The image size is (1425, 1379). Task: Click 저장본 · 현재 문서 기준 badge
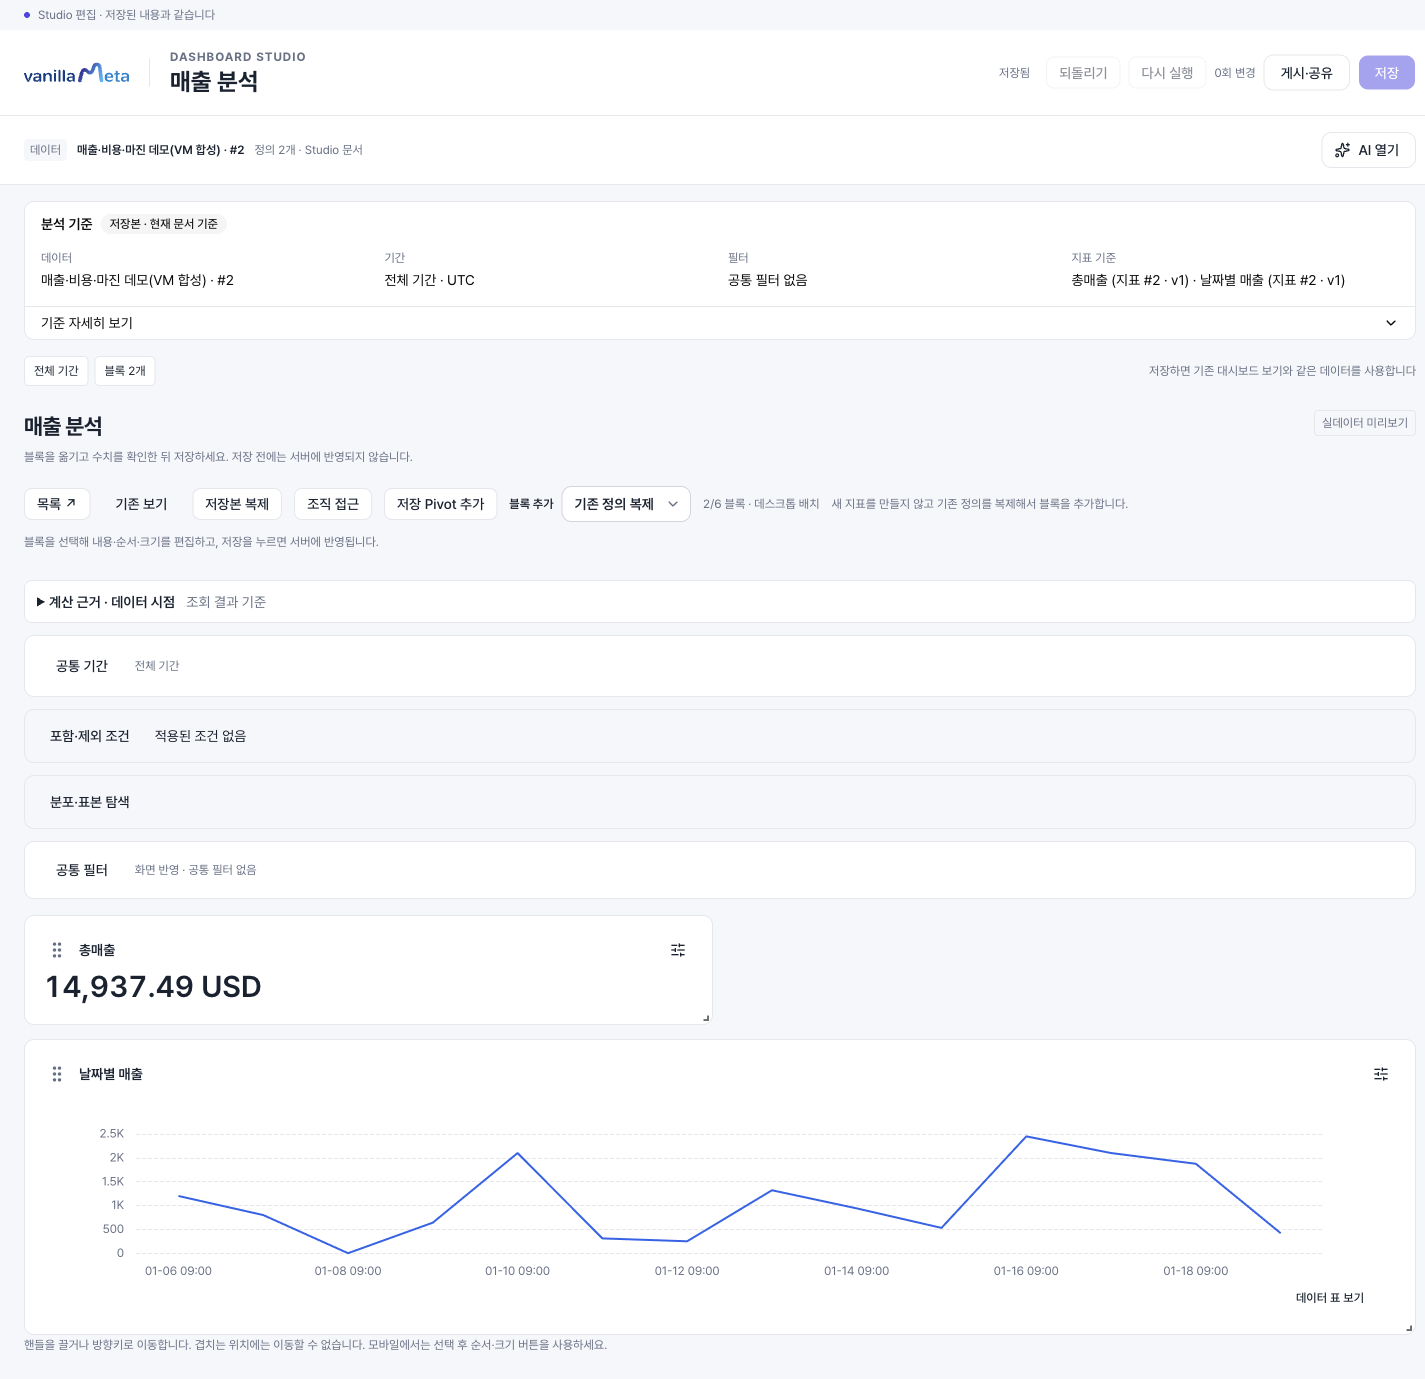164,224
